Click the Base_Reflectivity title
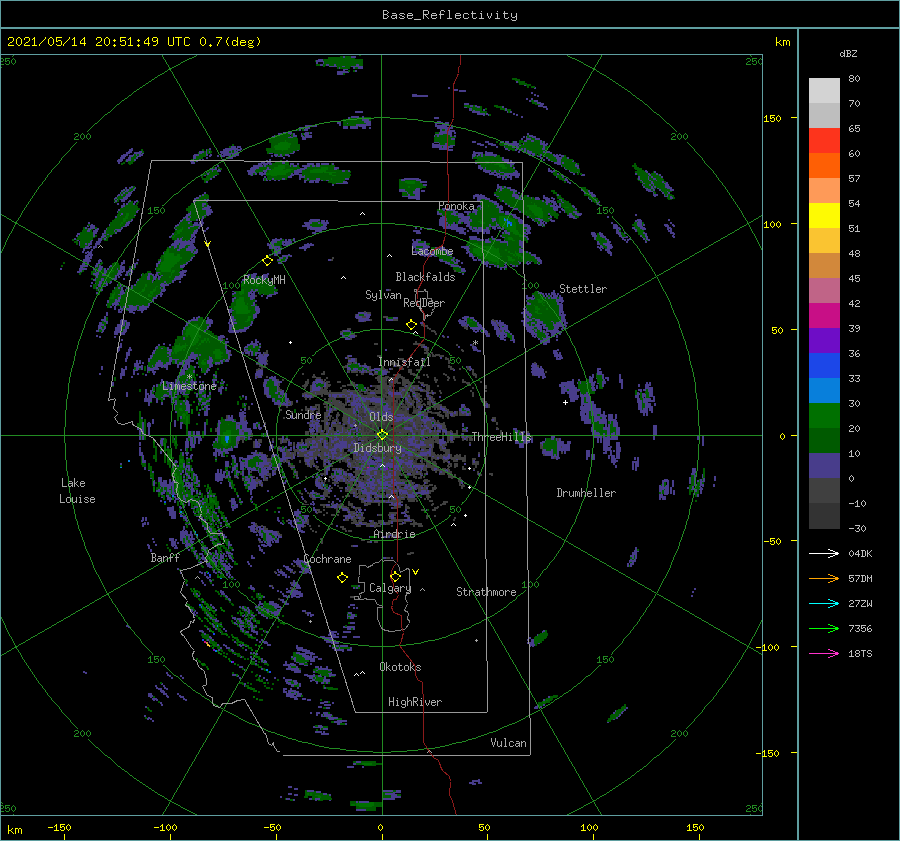Screen dimensions: 900x841 tap(450, 15)
